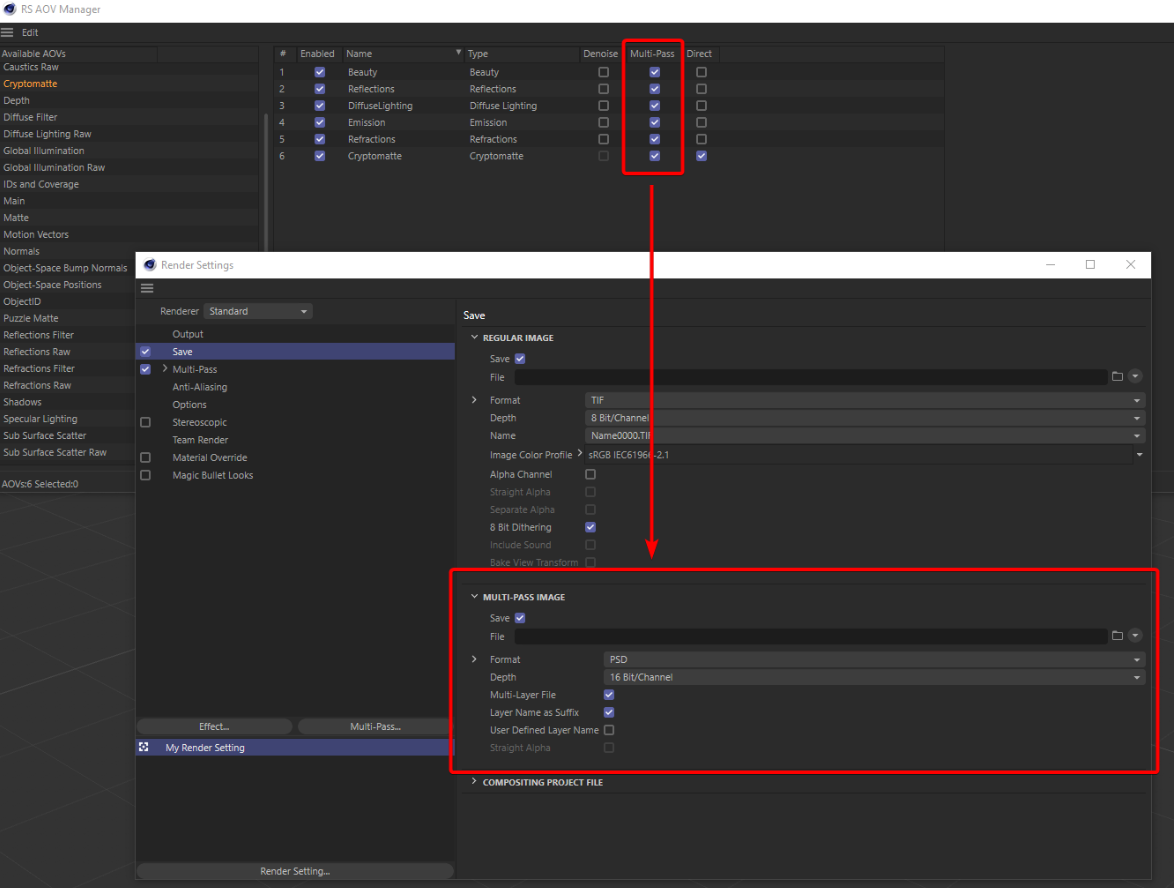1174x888 pixels.
Task: Click the Cinema 4D icon in Render Settings titlebar
Action: click(x=149, y=264)
